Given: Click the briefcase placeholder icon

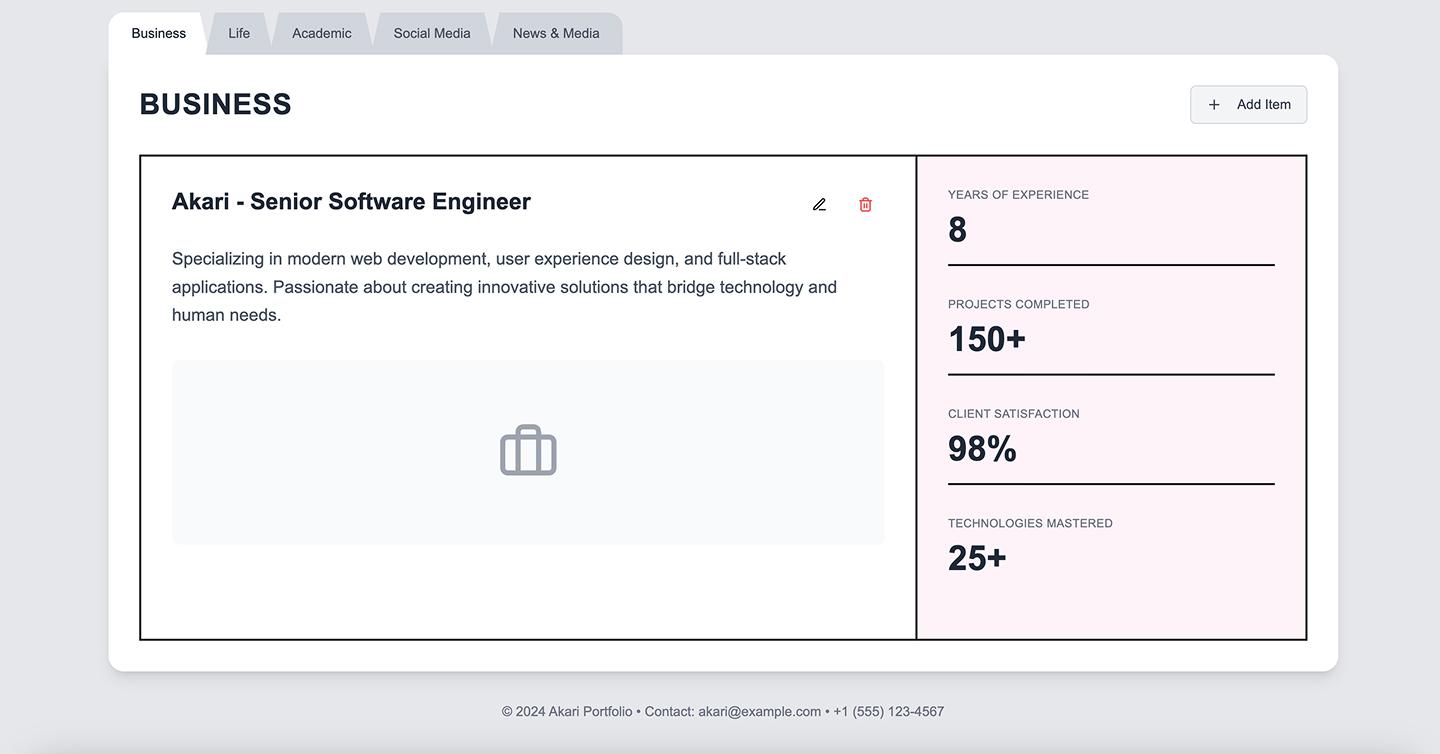Looking at the screenshot, I should 528,451.
